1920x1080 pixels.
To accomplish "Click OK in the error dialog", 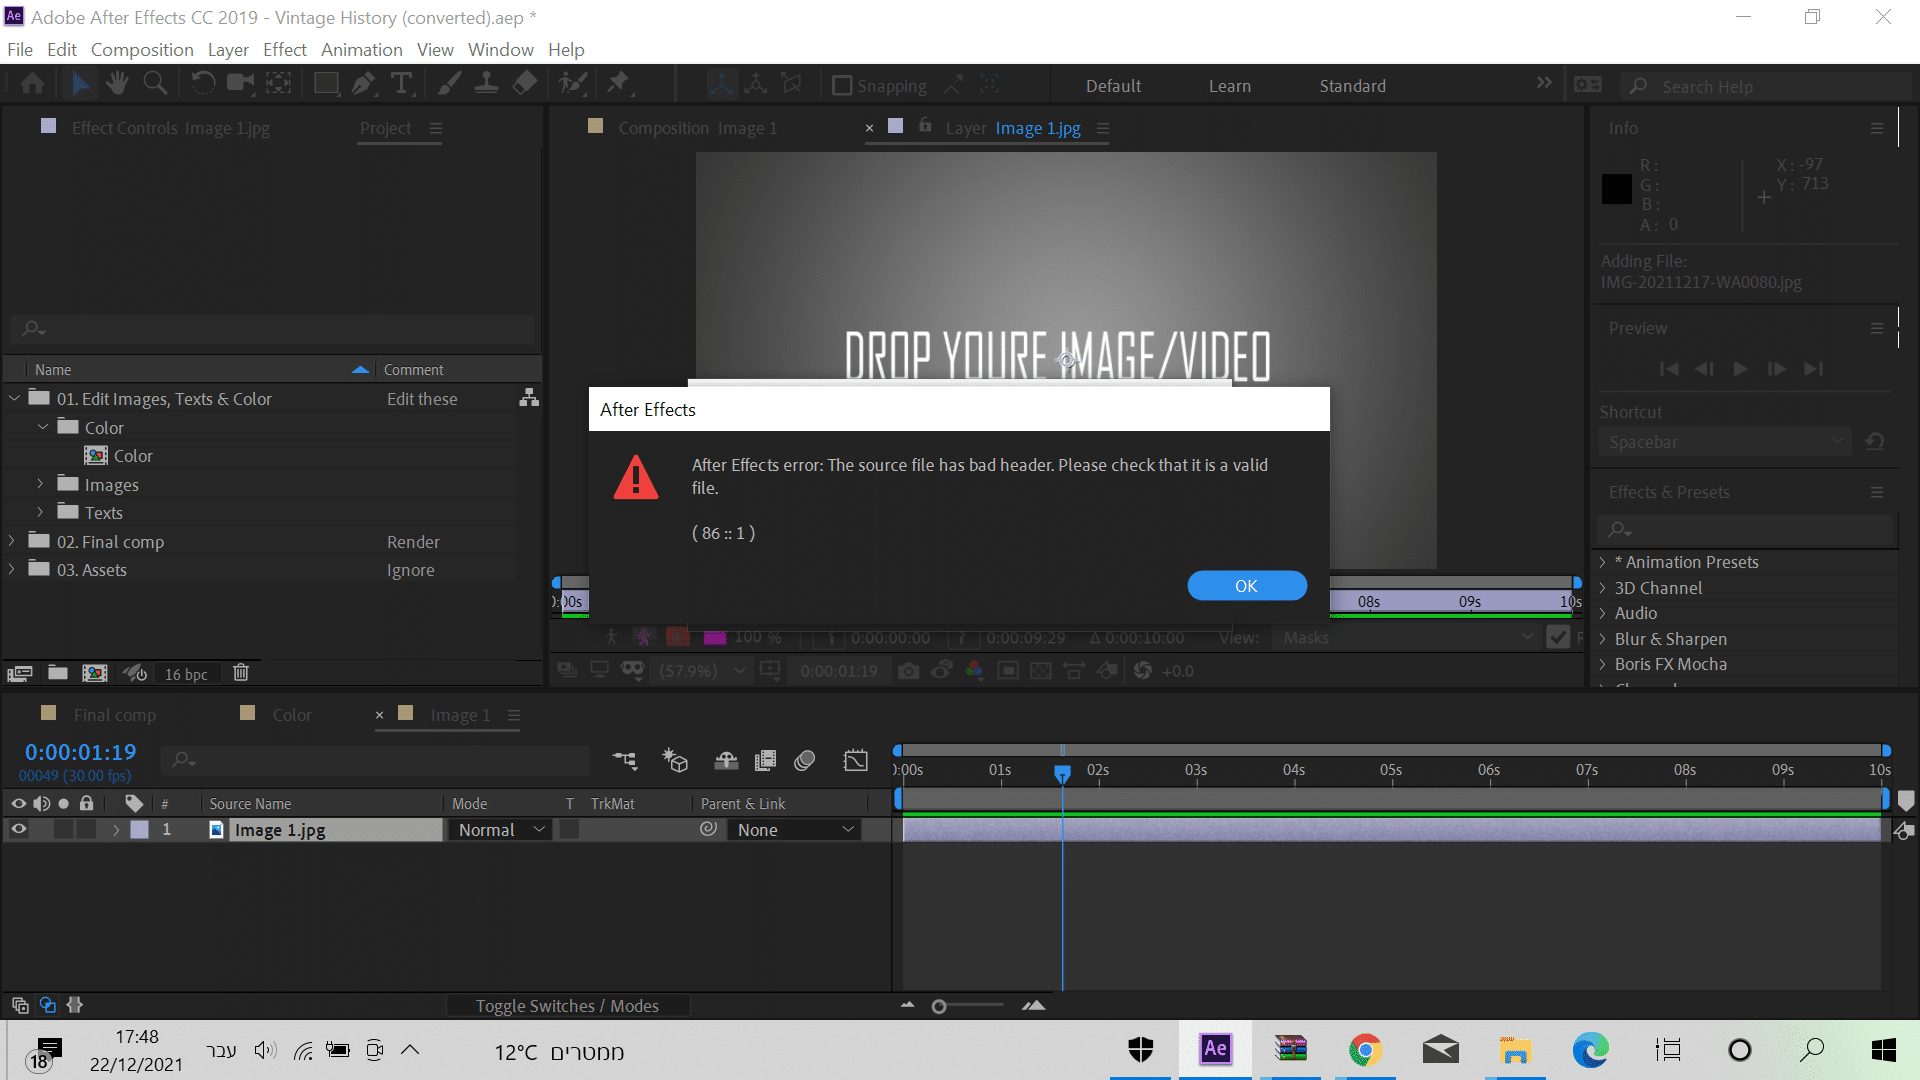I will (x=1246, y=586).
